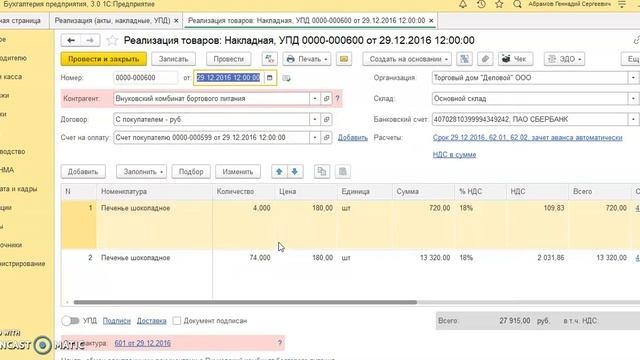Open Банковский счет dropdown arrow
The width and height of the screenshot is (640, 360).
tap(633, 119)
